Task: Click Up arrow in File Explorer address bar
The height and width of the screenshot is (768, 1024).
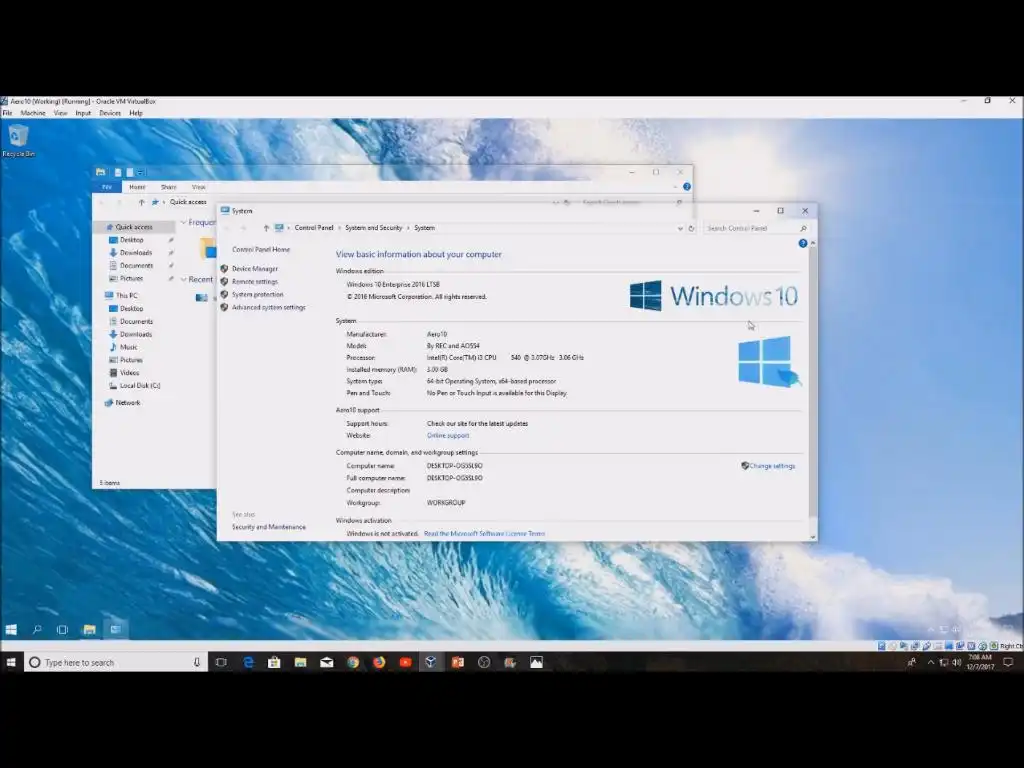Action: 141,202
